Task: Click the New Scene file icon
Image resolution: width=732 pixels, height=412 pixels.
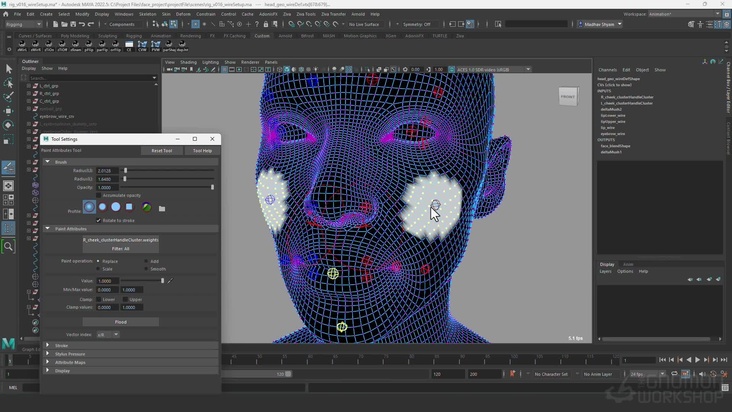Action: (x=55, y=24)
